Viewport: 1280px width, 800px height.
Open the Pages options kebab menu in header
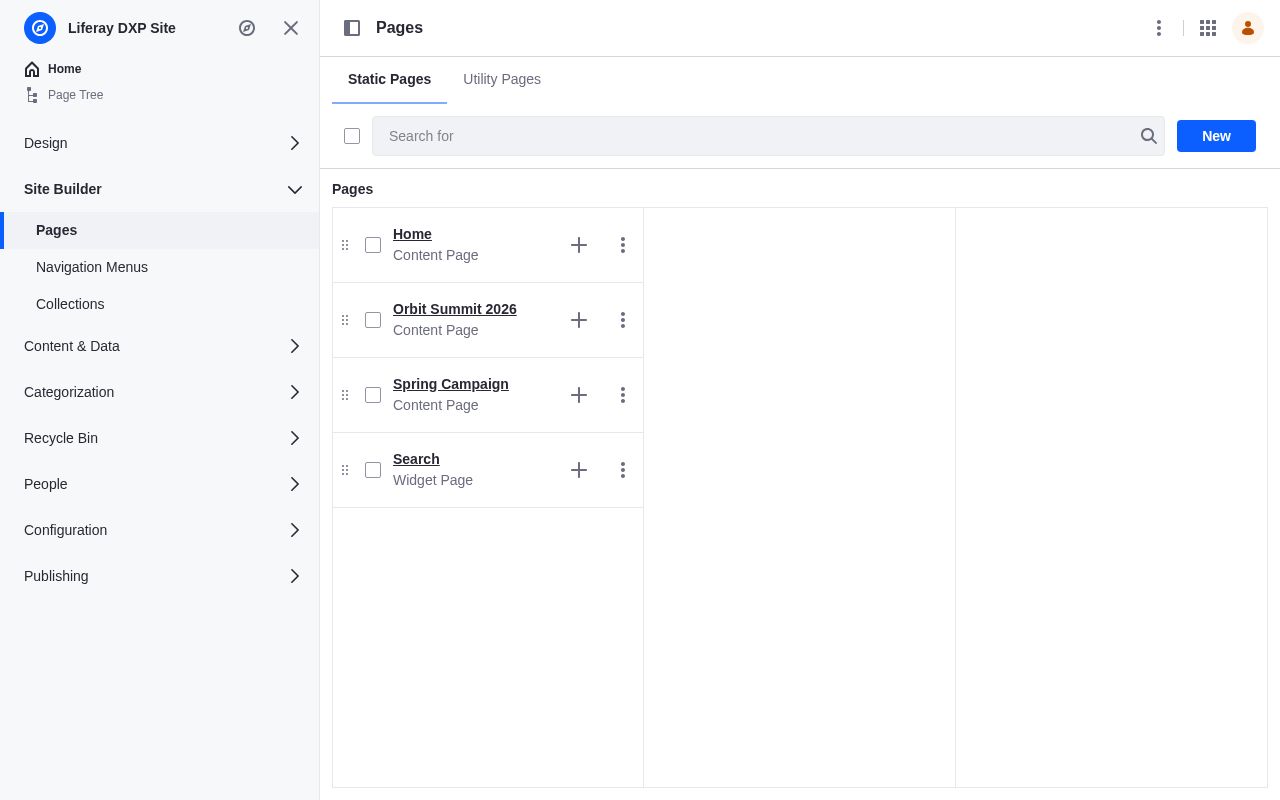1159,28
